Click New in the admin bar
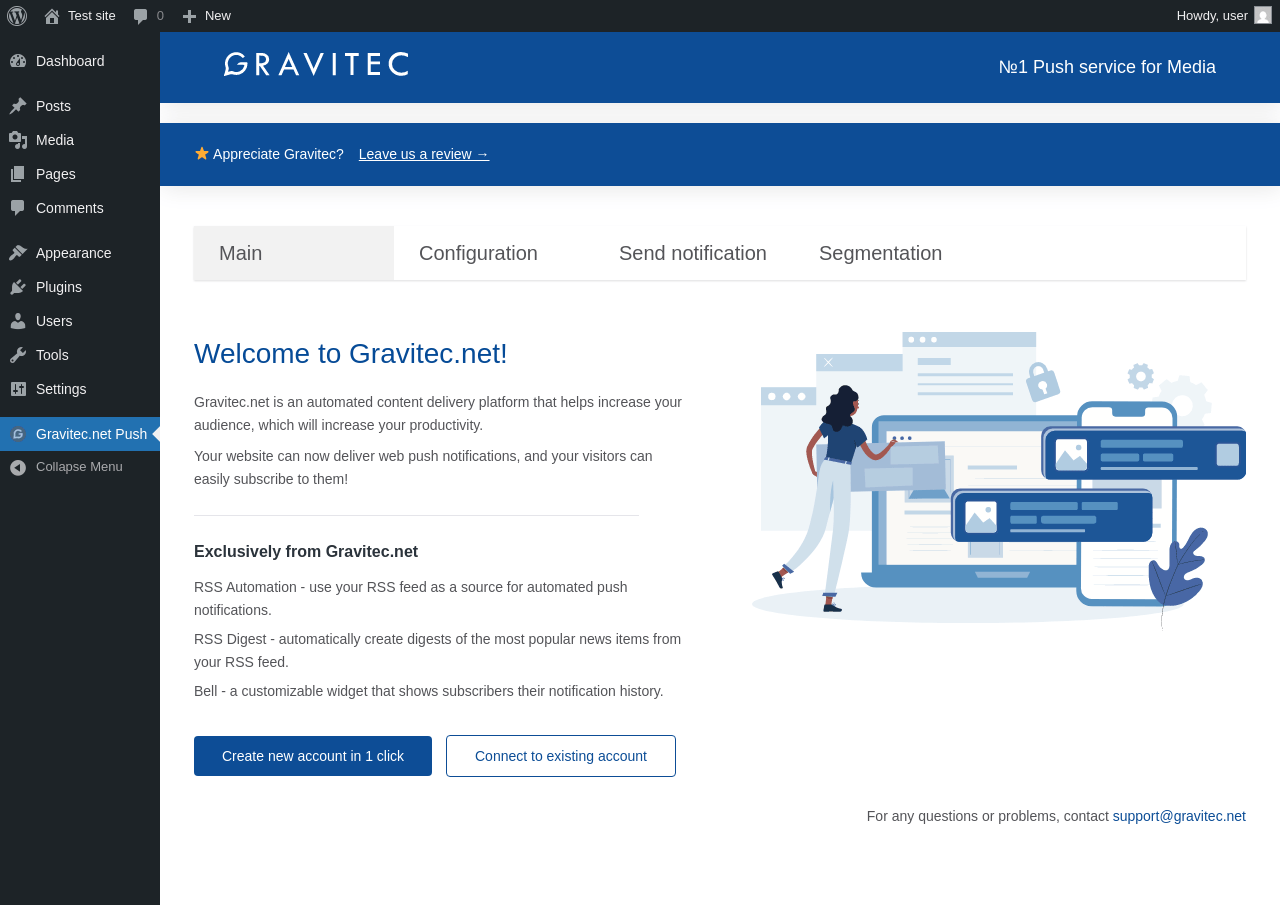The width and height of the screenshot is (1280, 905). click(206, 16)
